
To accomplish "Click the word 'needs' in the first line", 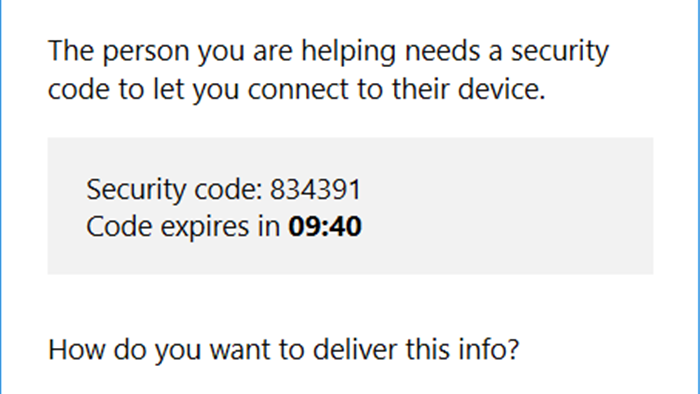I will [x=442, y=51].
